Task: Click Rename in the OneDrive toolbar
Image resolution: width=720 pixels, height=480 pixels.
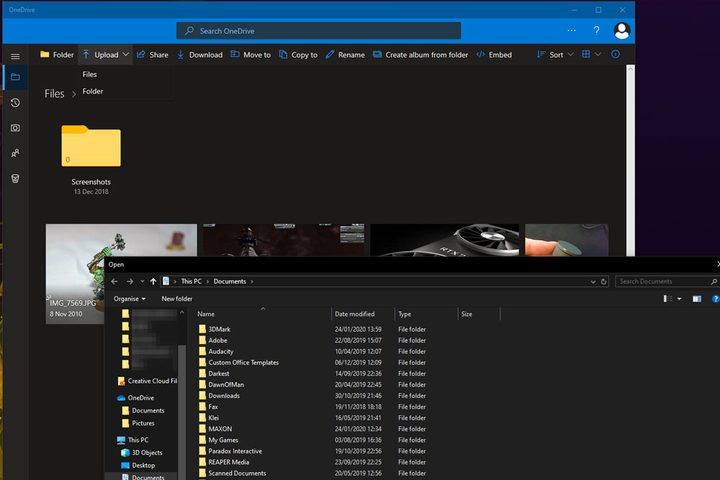Action: point(345,55)
